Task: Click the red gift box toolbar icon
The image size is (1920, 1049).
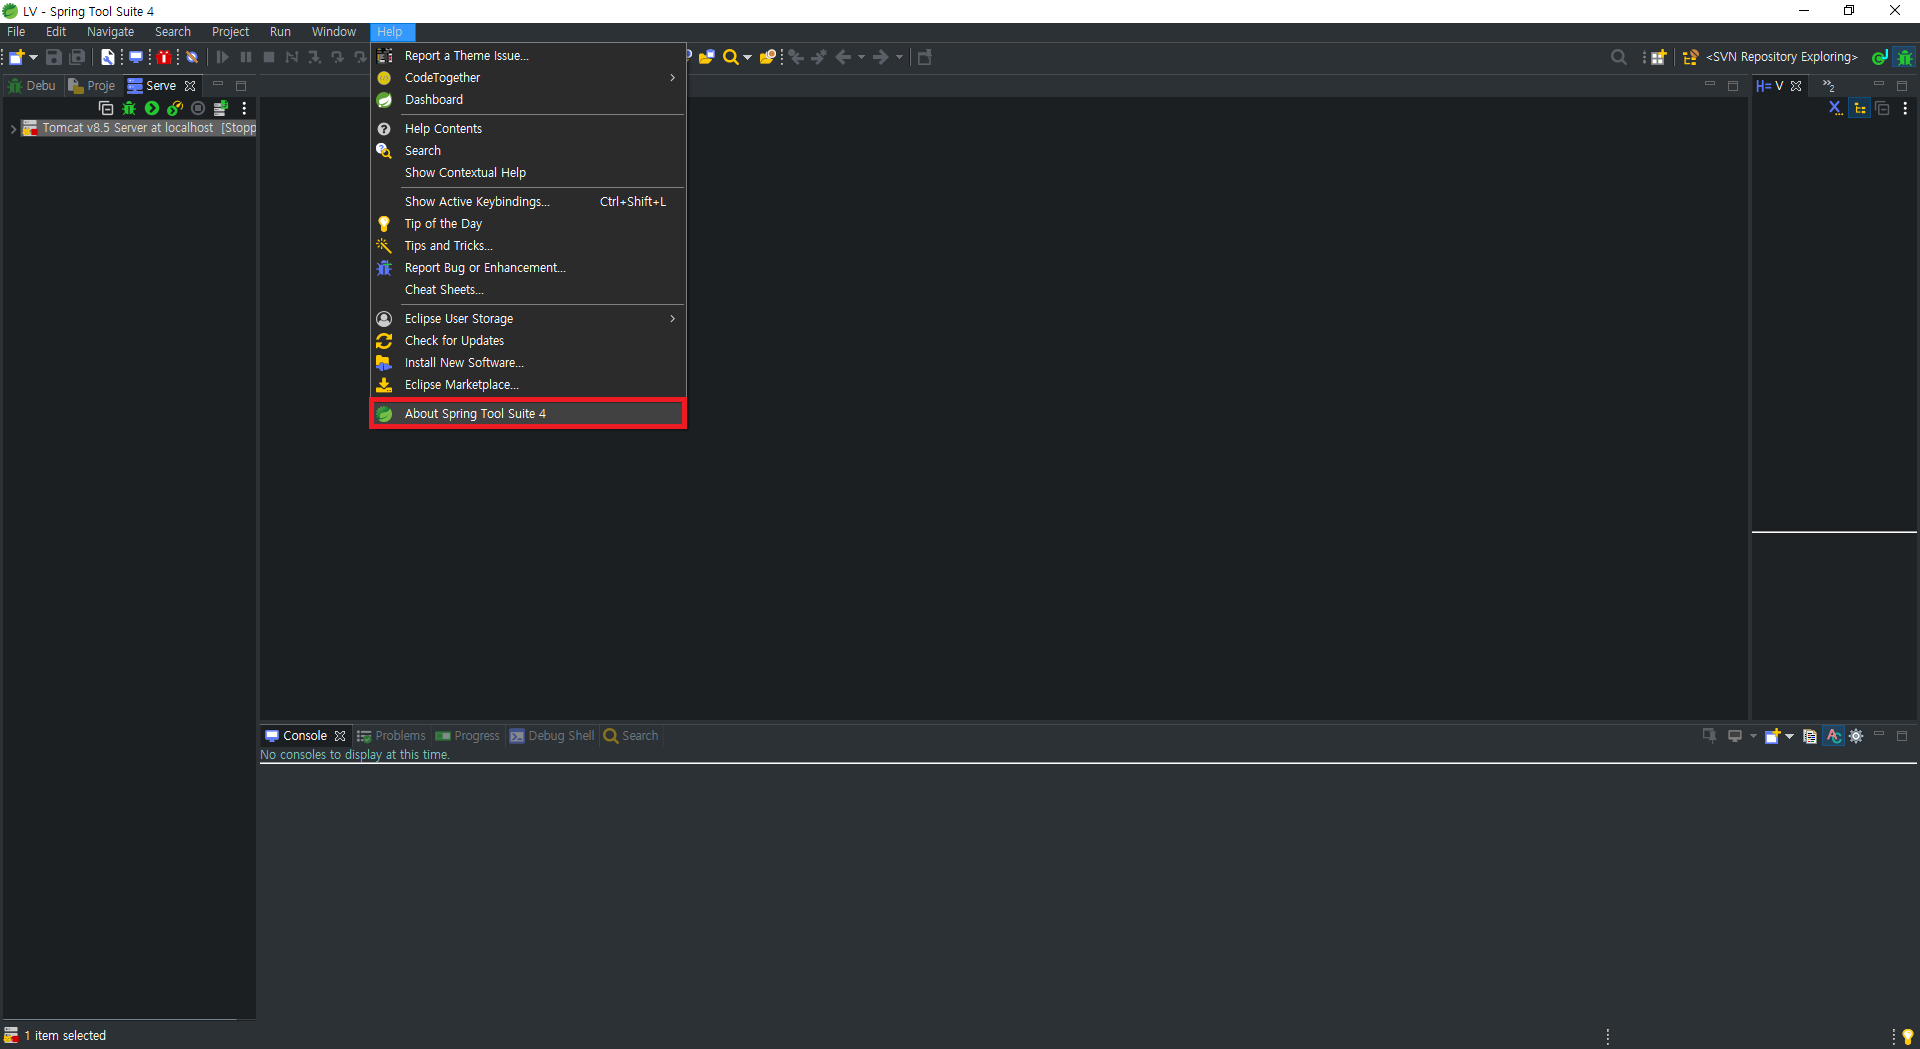Action: tap(164, 57)
